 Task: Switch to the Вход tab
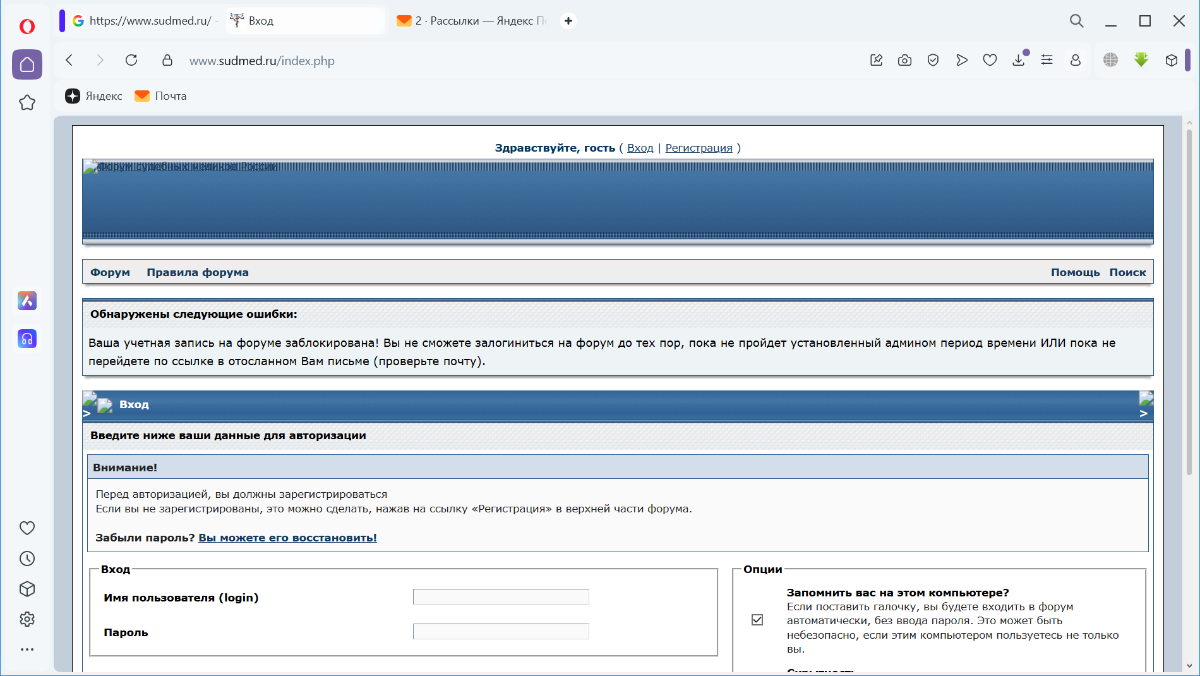click(x=304, y=20)
